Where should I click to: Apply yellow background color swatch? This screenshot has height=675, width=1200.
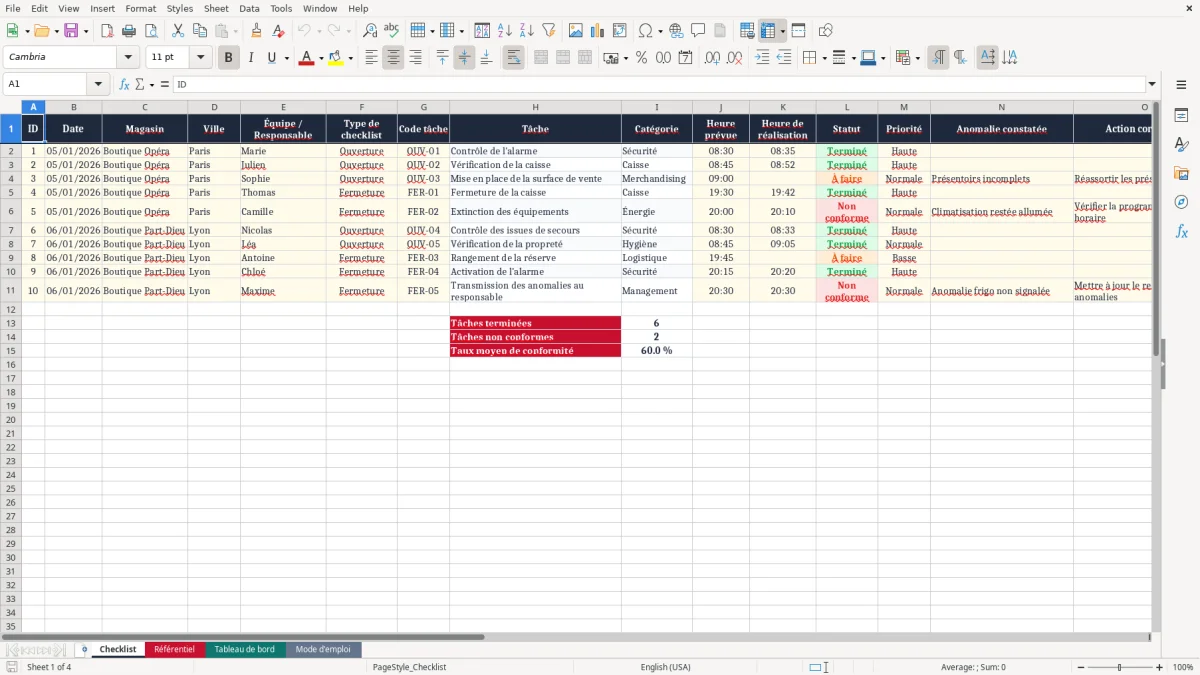pyautogui.click(x=335, y=58)
